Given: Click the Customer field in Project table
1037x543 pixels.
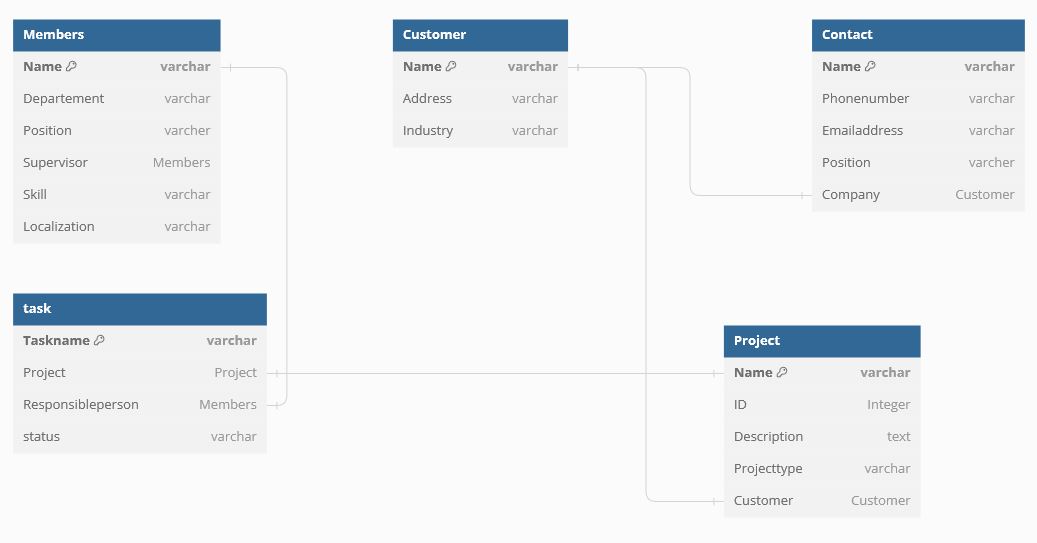Looking at the screenshot, I should tap(822, 501).
